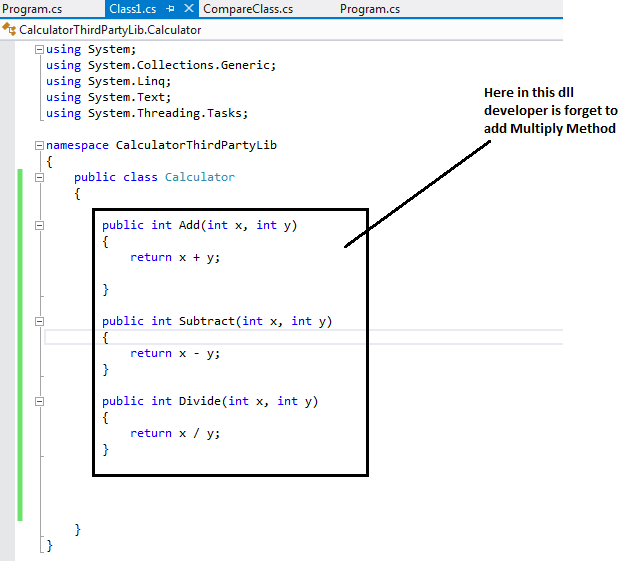Place cursor on the Add method name
This screenshot has width=642, height=561.
[189, 225]
